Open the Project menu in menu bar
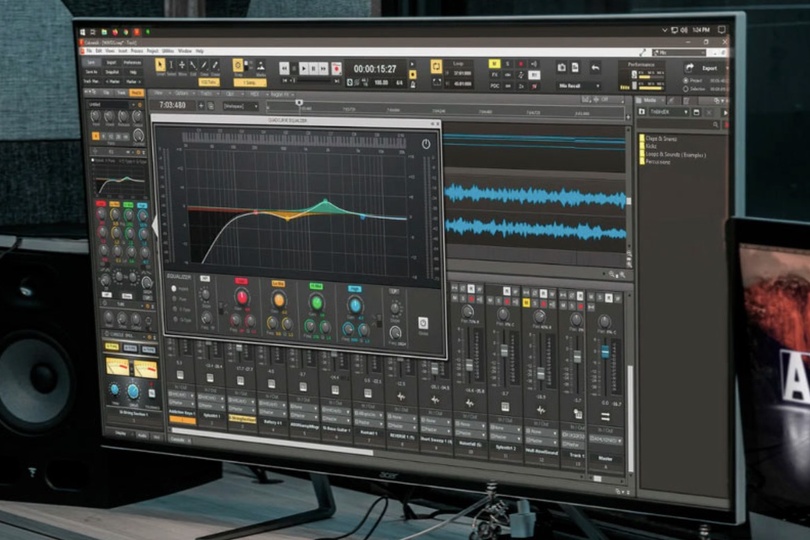810x540 pixels. click(152, 50)
